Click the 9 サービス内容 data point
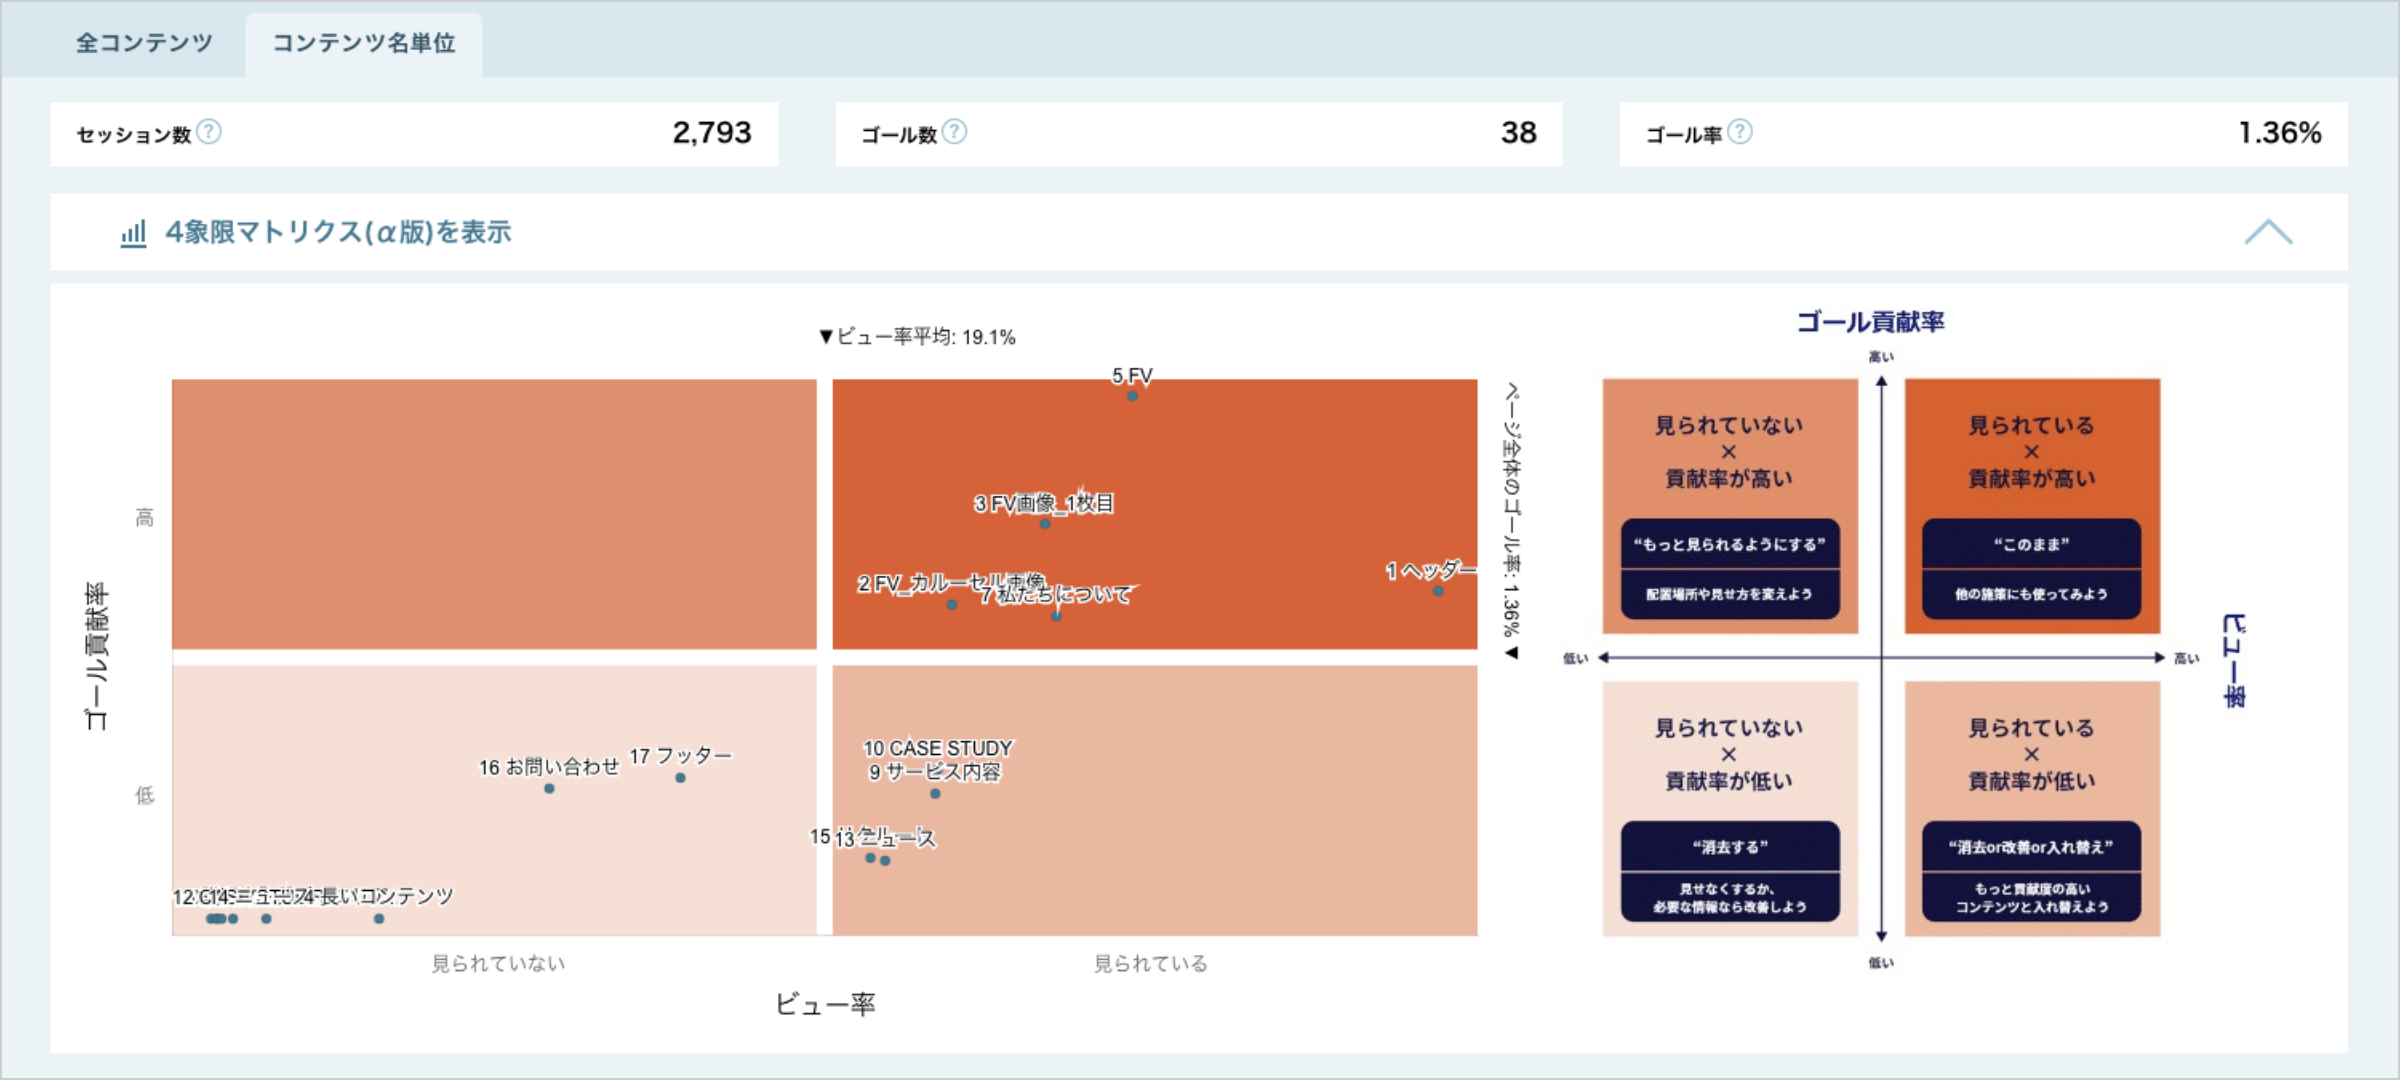The image size is (2400, 1080). click(935, 794)
